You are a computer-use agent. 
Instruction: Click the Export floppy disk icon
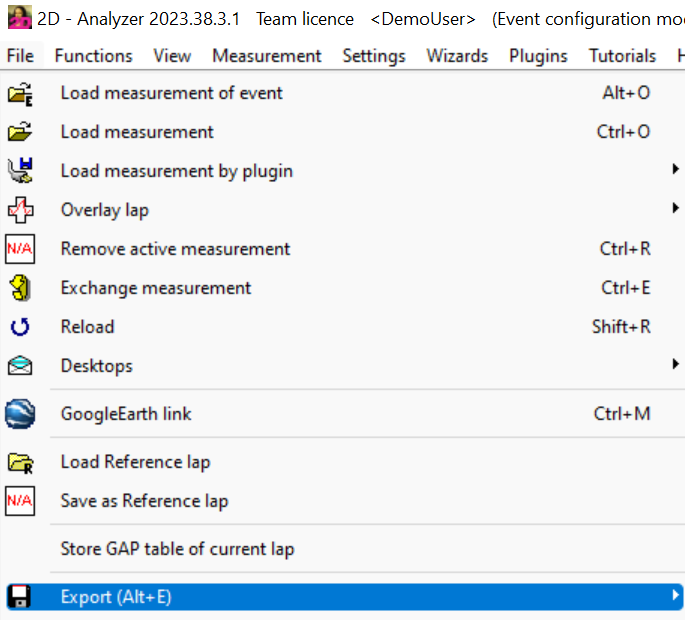point(20,598)
